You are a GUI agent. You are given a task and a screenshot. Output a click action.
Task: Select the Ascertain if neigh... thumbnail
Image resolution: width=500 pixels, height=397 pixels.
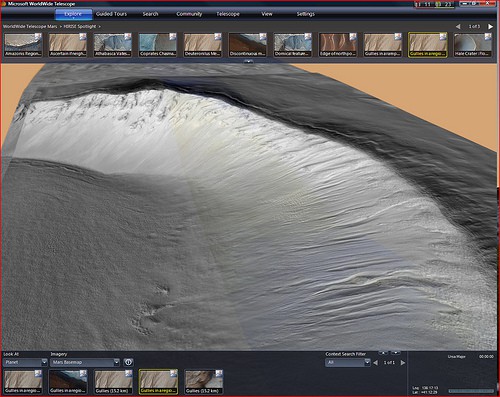(x=68, y=45)
